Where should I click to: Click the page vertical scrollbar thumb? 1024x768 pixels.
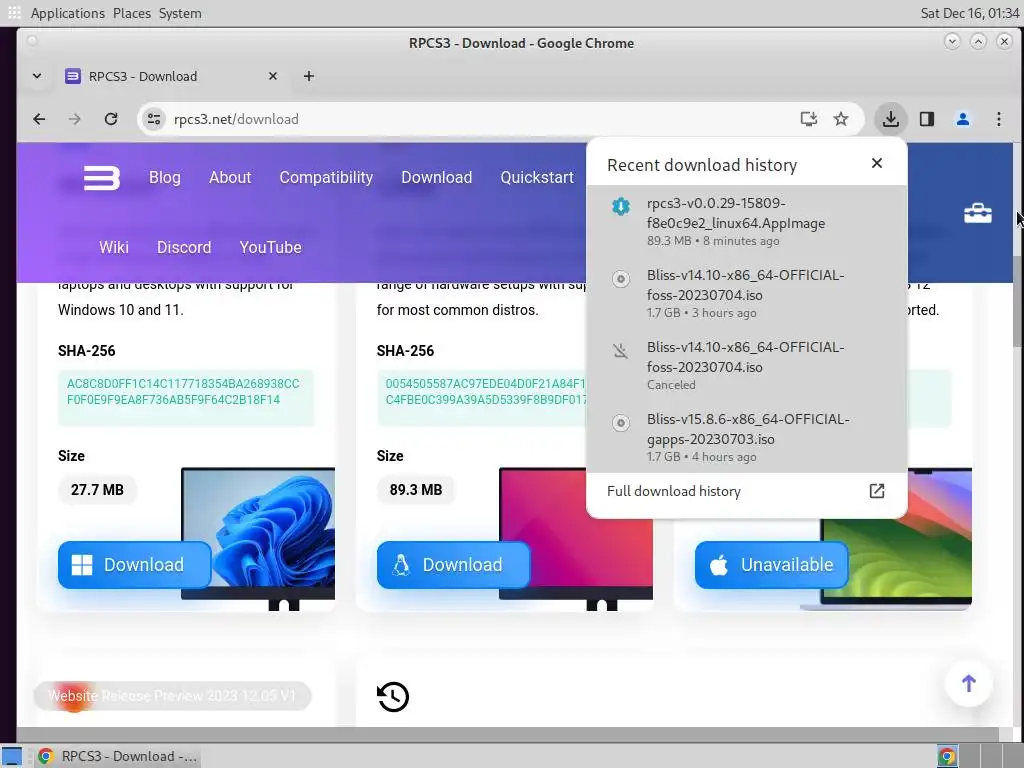pyautogui.click(x=1018, y=302)
